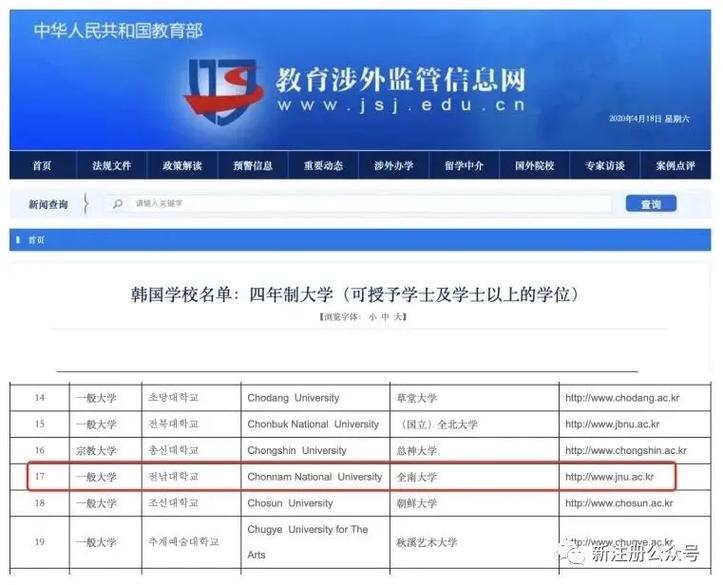This screenshot has height=585, width=723.
Task: Open the chongshin.ac.kr link
Action: coord(626,450)
